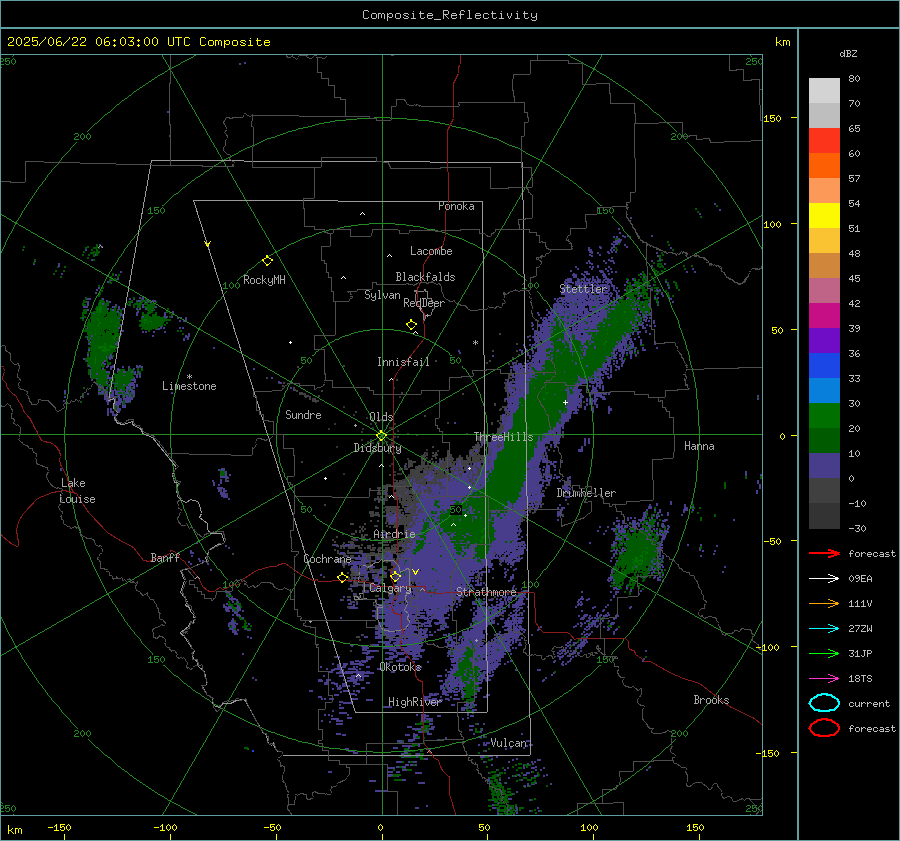The width and height of the screenshot is (900, 841).
Task: Click the Banff label
Action: click(165, 557)
